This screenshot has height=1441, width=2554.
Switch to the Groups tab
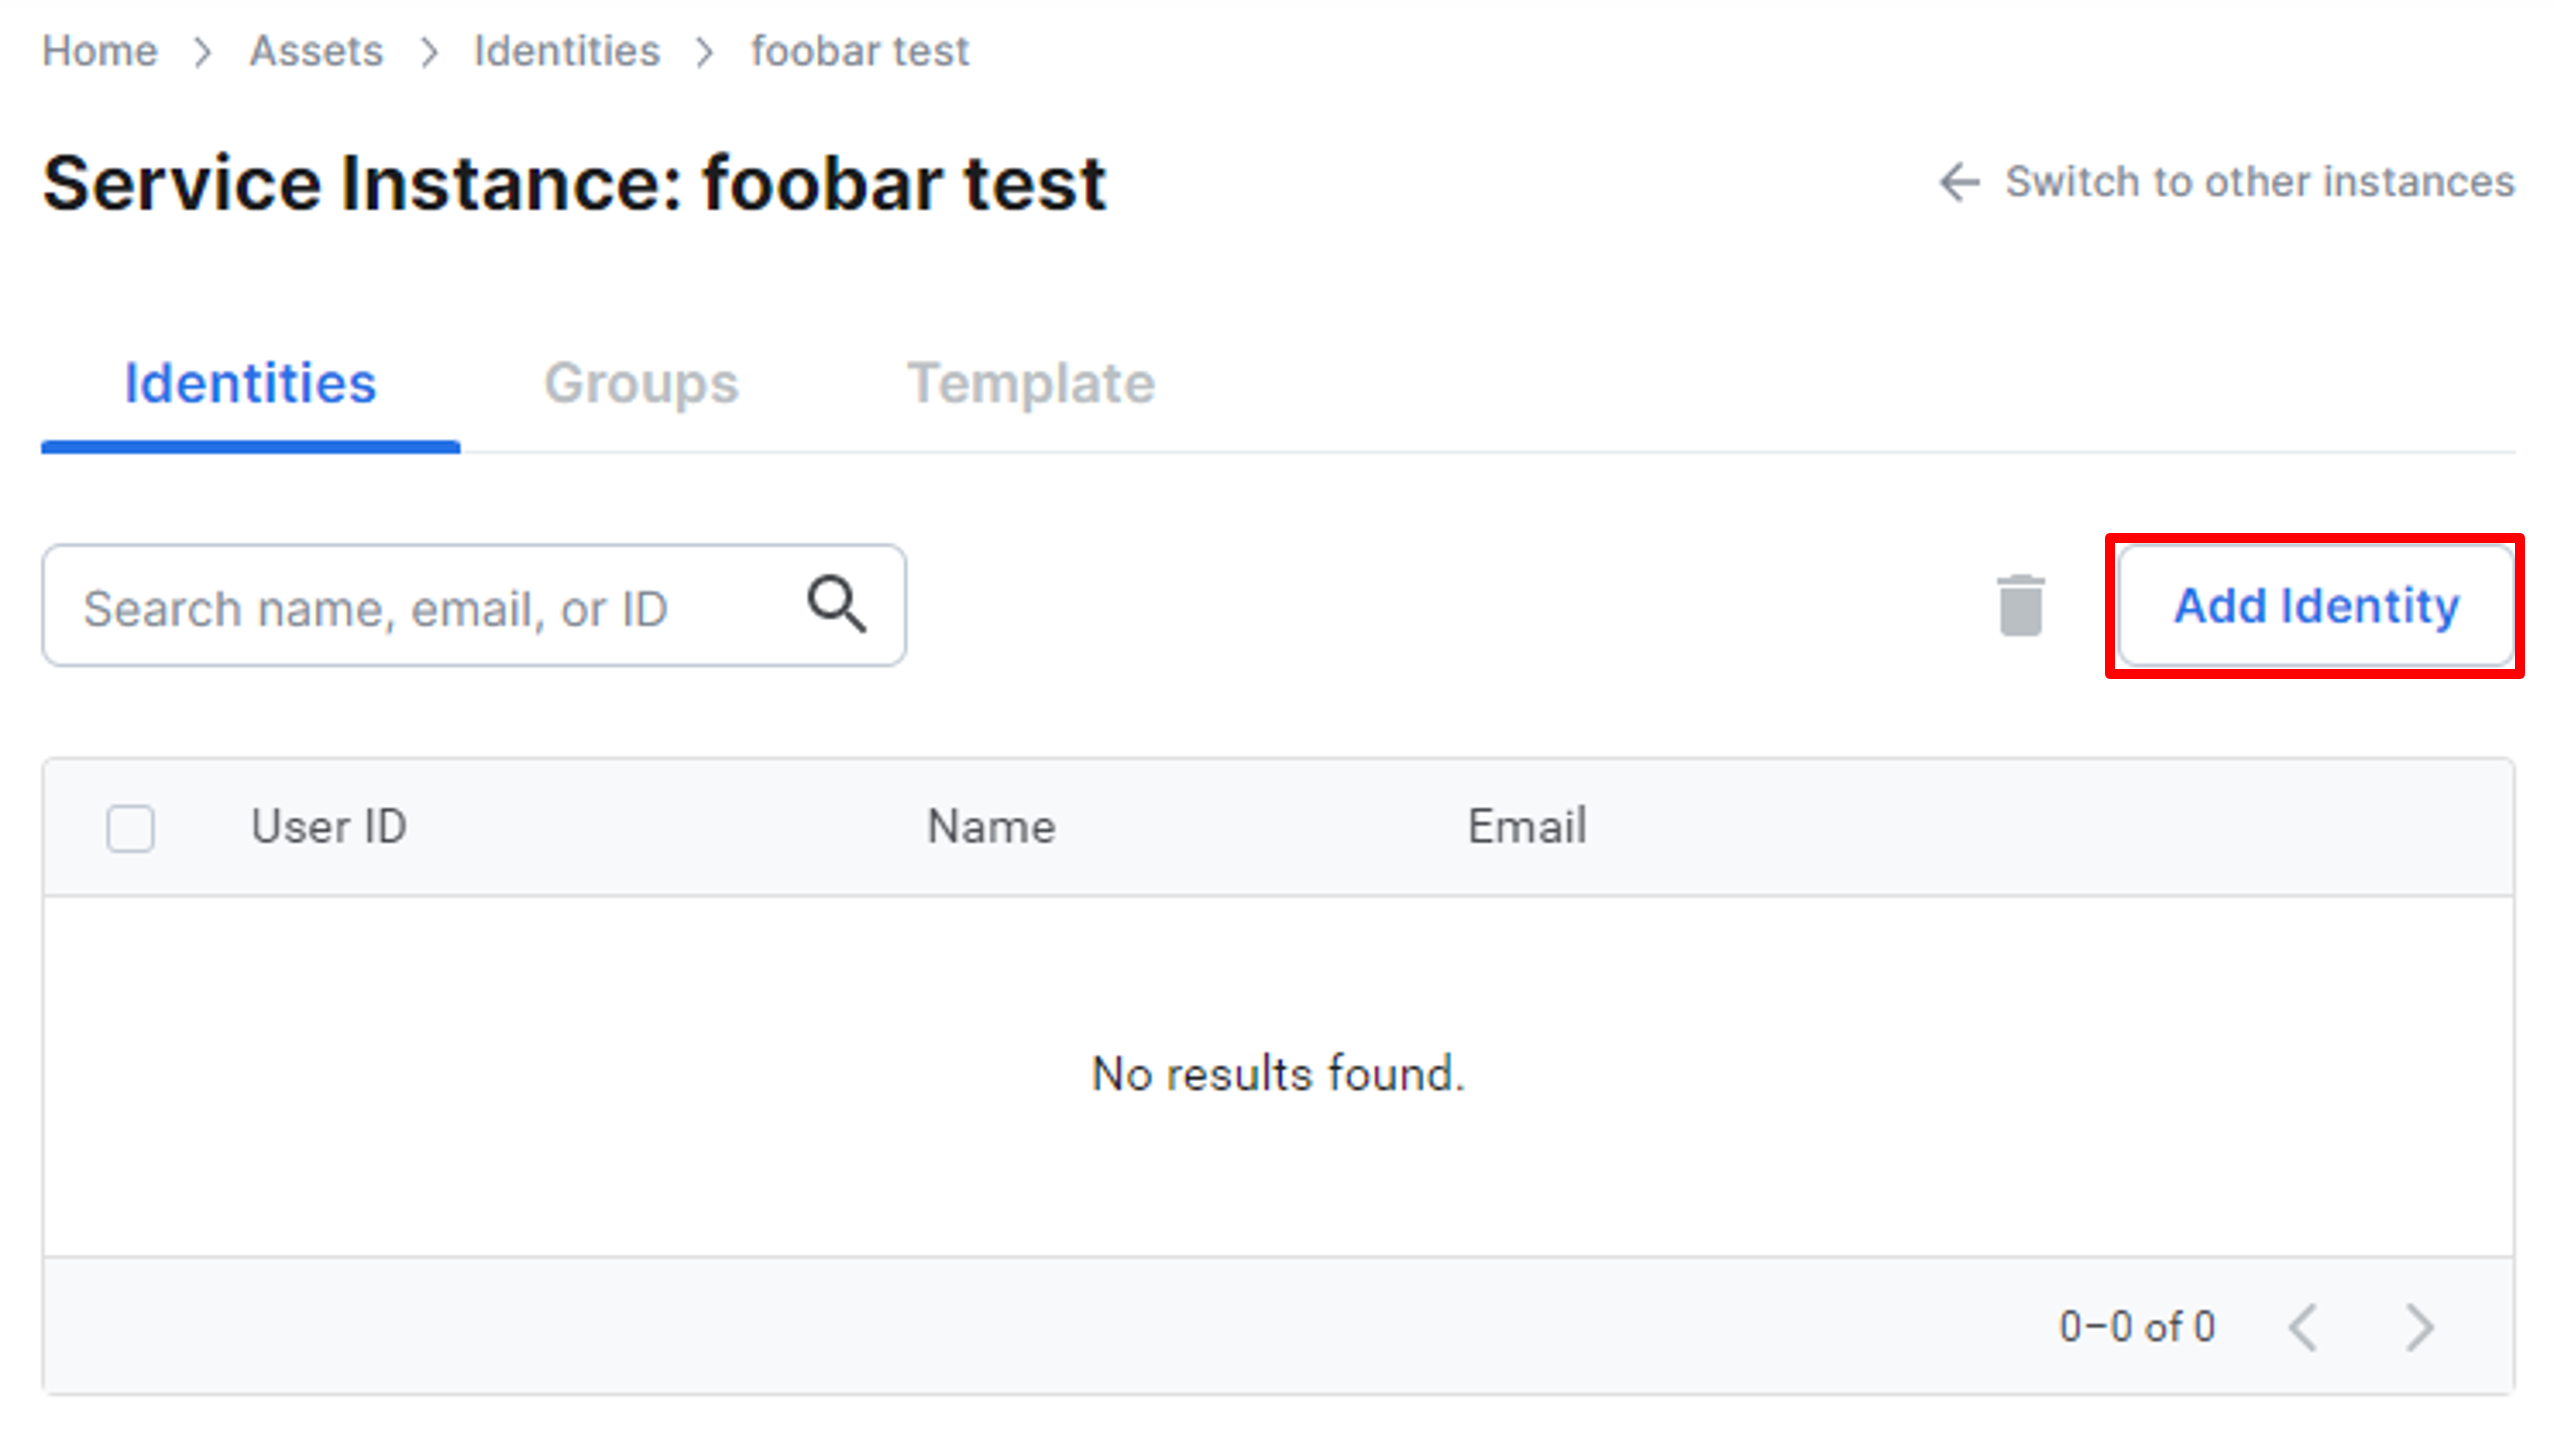pyautogui.click(x=641, y=383)
